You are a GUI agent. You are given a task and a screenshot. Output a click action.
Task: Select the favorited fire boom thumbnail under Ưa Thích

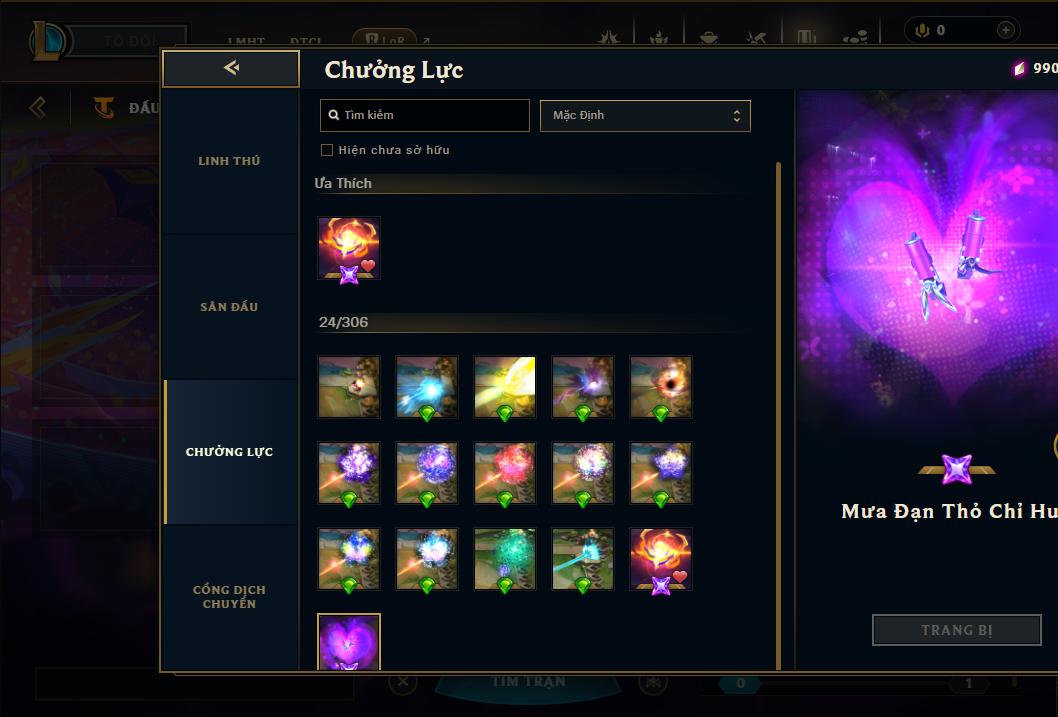[349, 248]
